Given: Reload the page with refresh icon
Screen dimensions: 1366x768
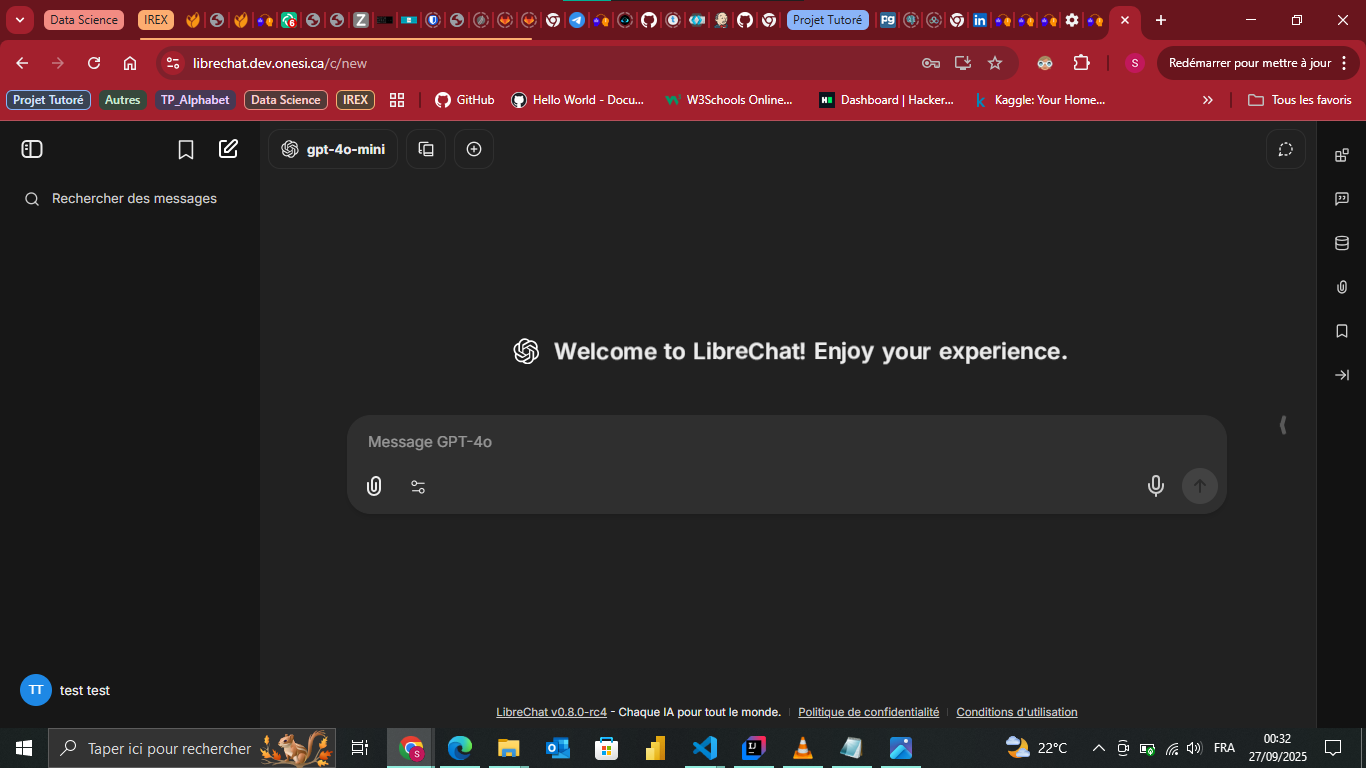Looking at the screenshot, I should pyautogui.click(x=94, y=63).
